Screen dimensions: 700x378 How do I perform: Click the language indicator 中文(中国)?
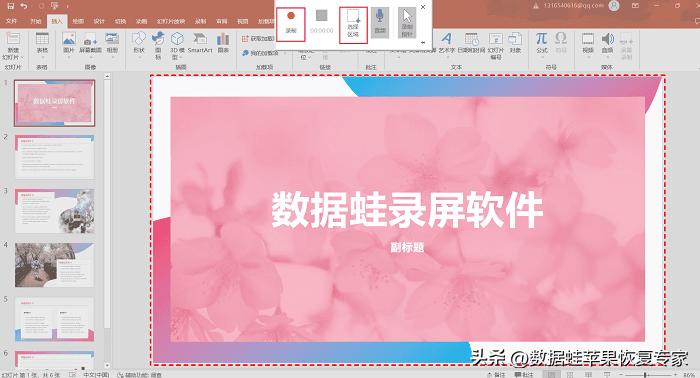pos(96,374)
